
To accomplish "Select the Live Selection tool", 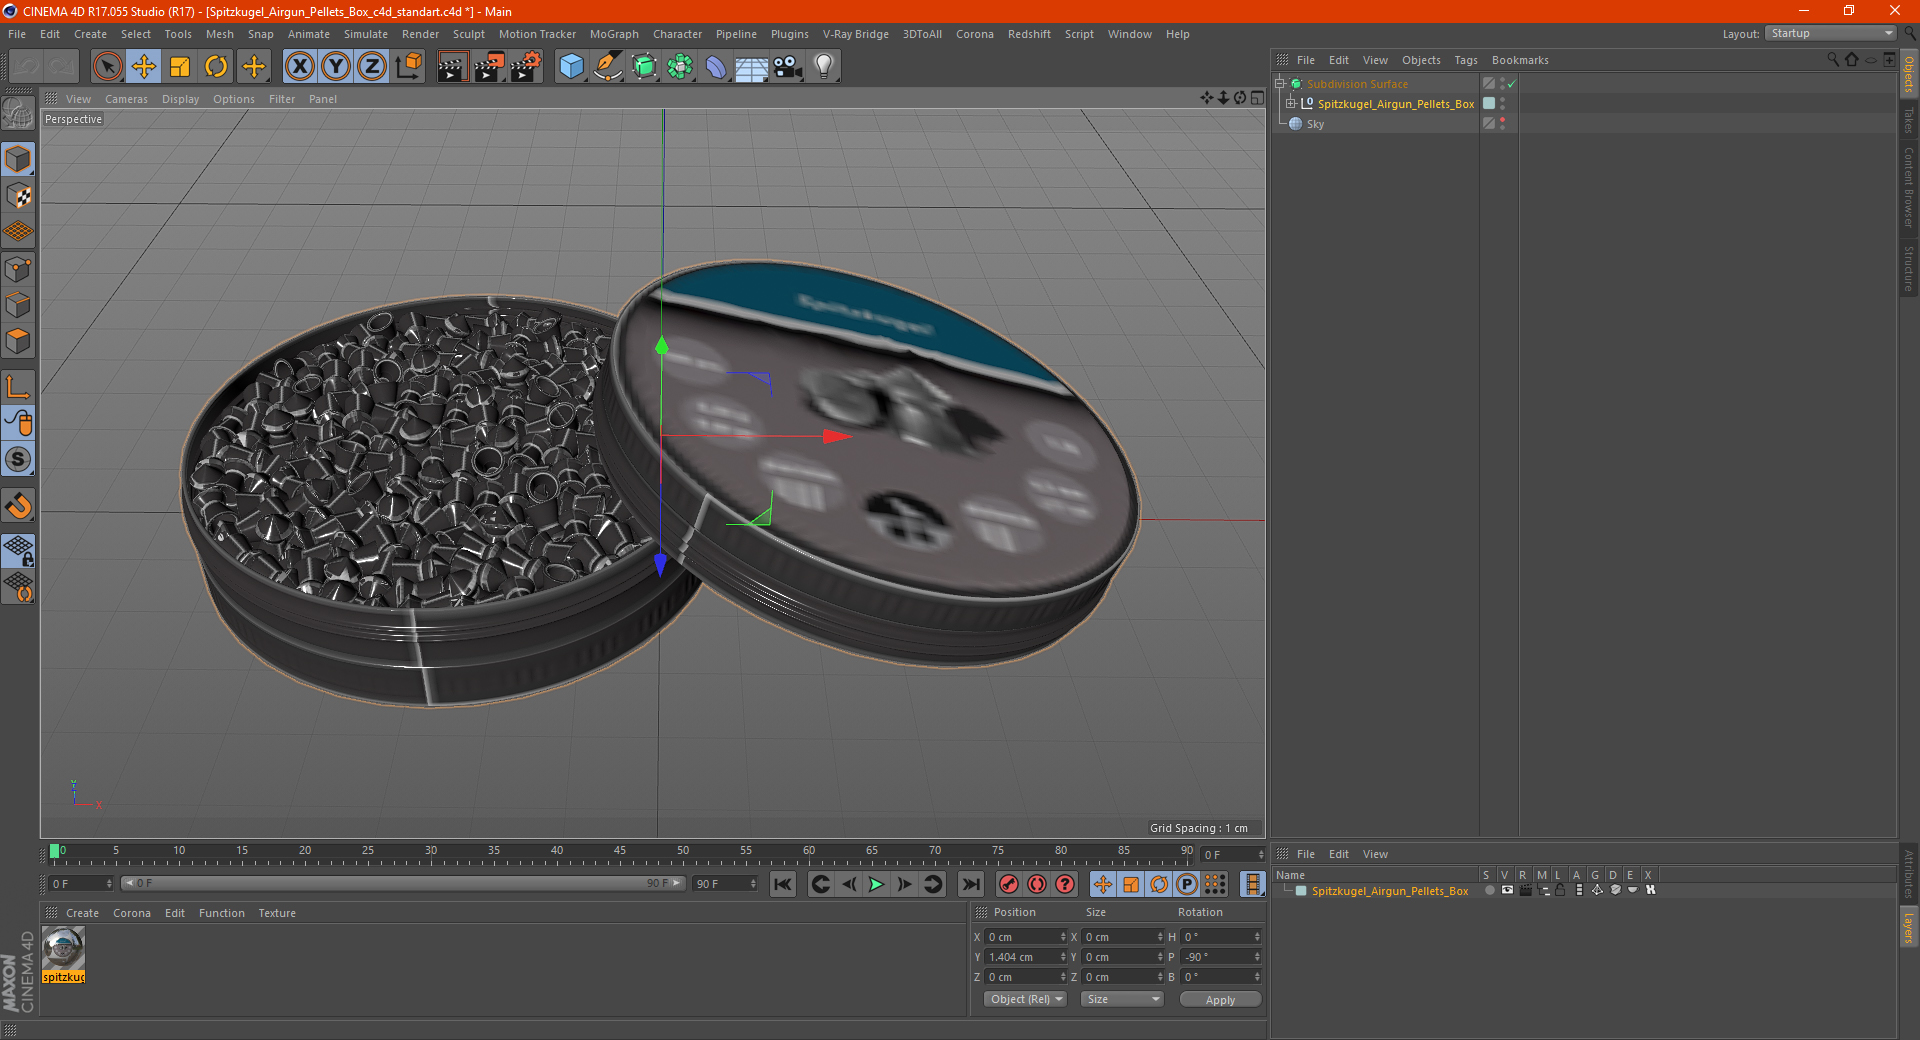I will pos(107,67).
